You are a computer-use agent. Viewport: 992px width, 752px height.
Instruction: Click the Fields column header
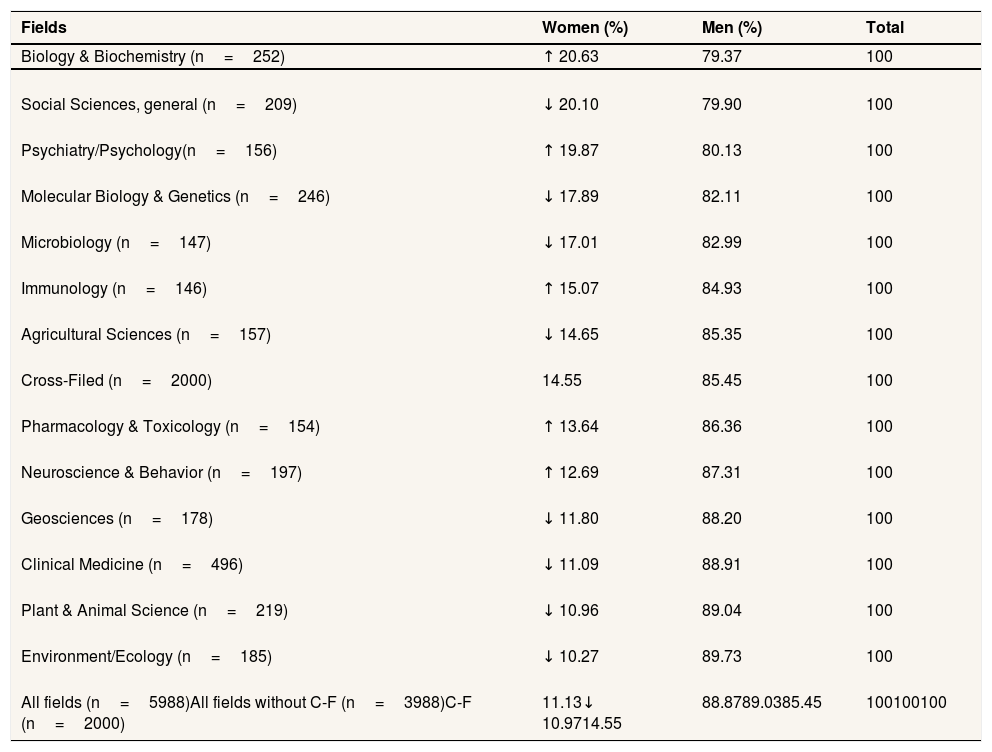coord(44,28)
